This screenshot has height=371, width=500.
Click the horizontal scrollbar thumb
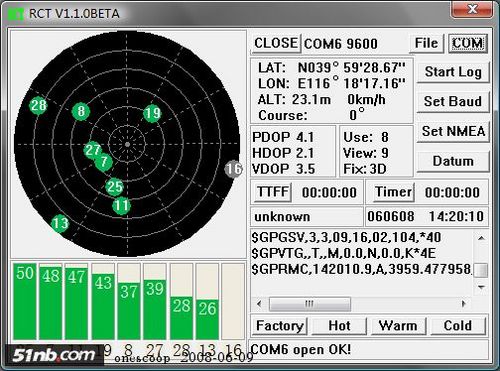click(310, 304)
